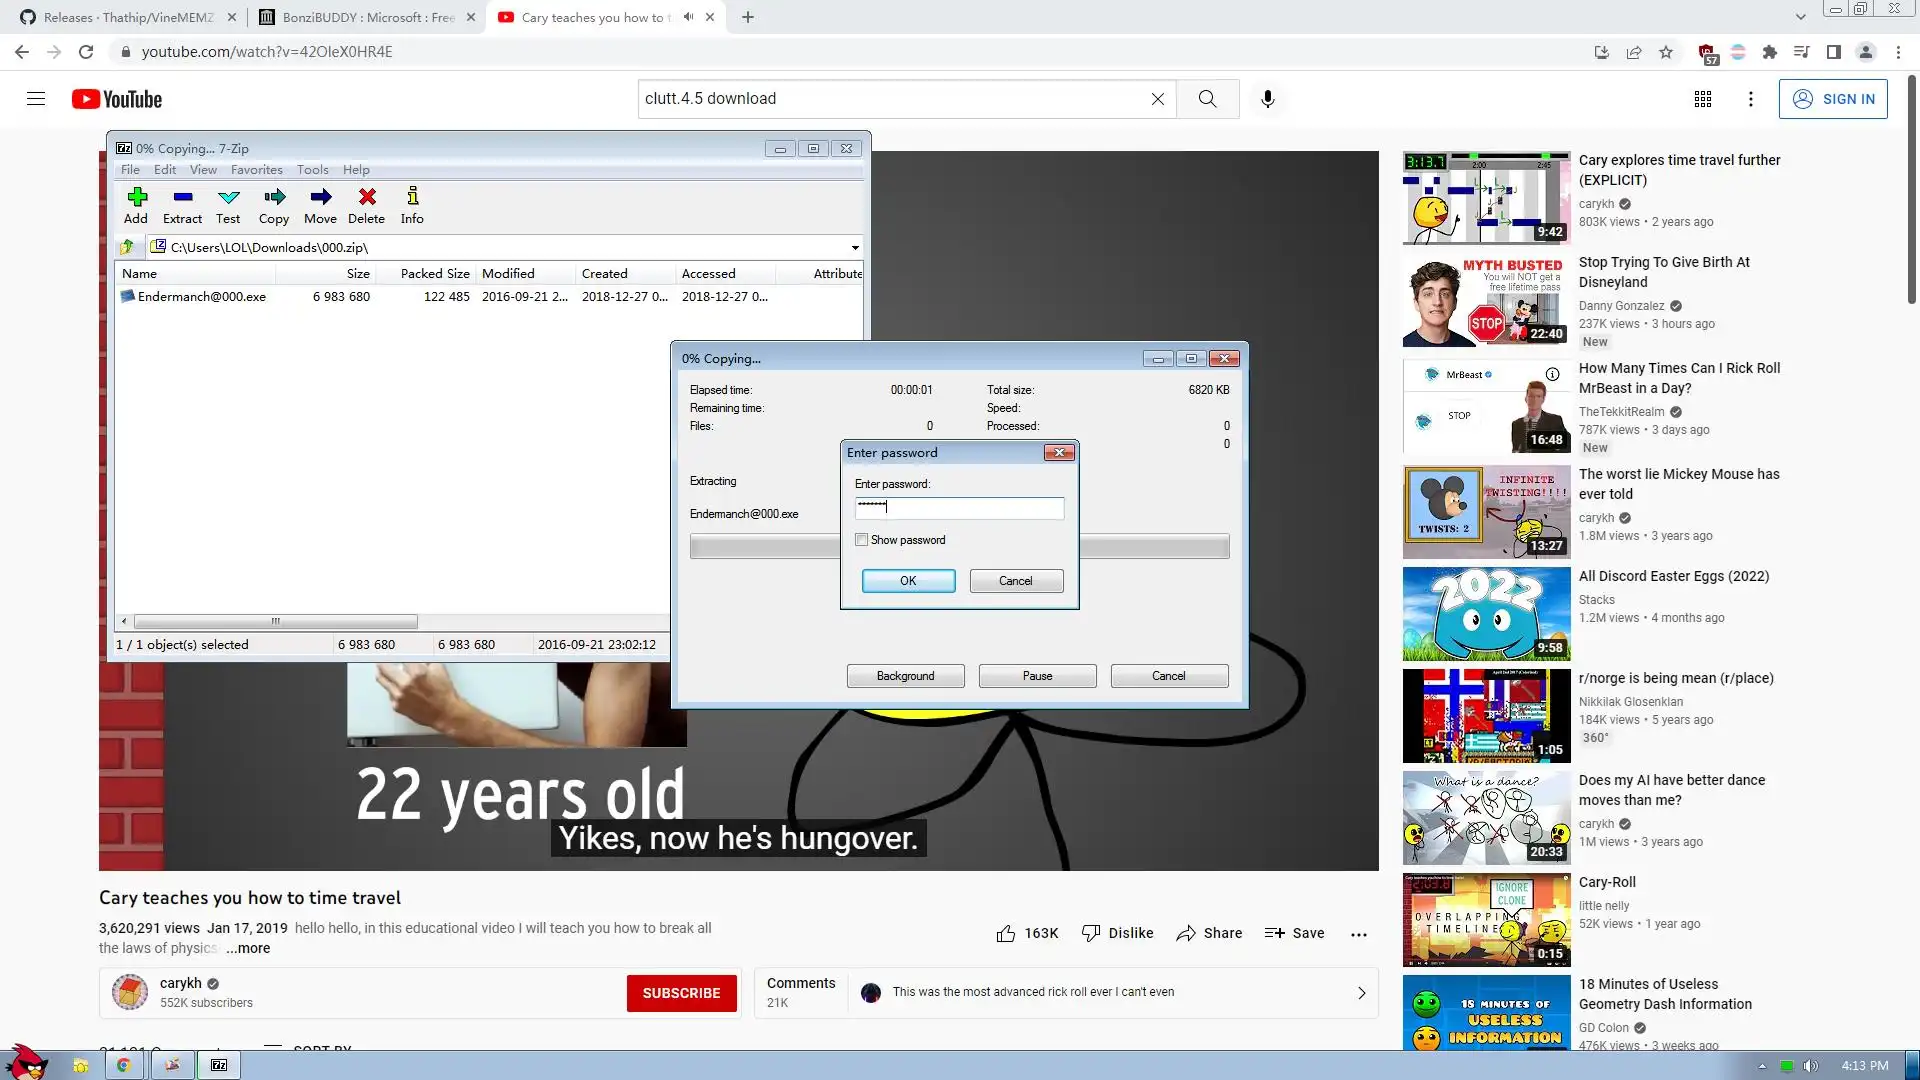Click the 7-Zip Add icon

point(136,204)
